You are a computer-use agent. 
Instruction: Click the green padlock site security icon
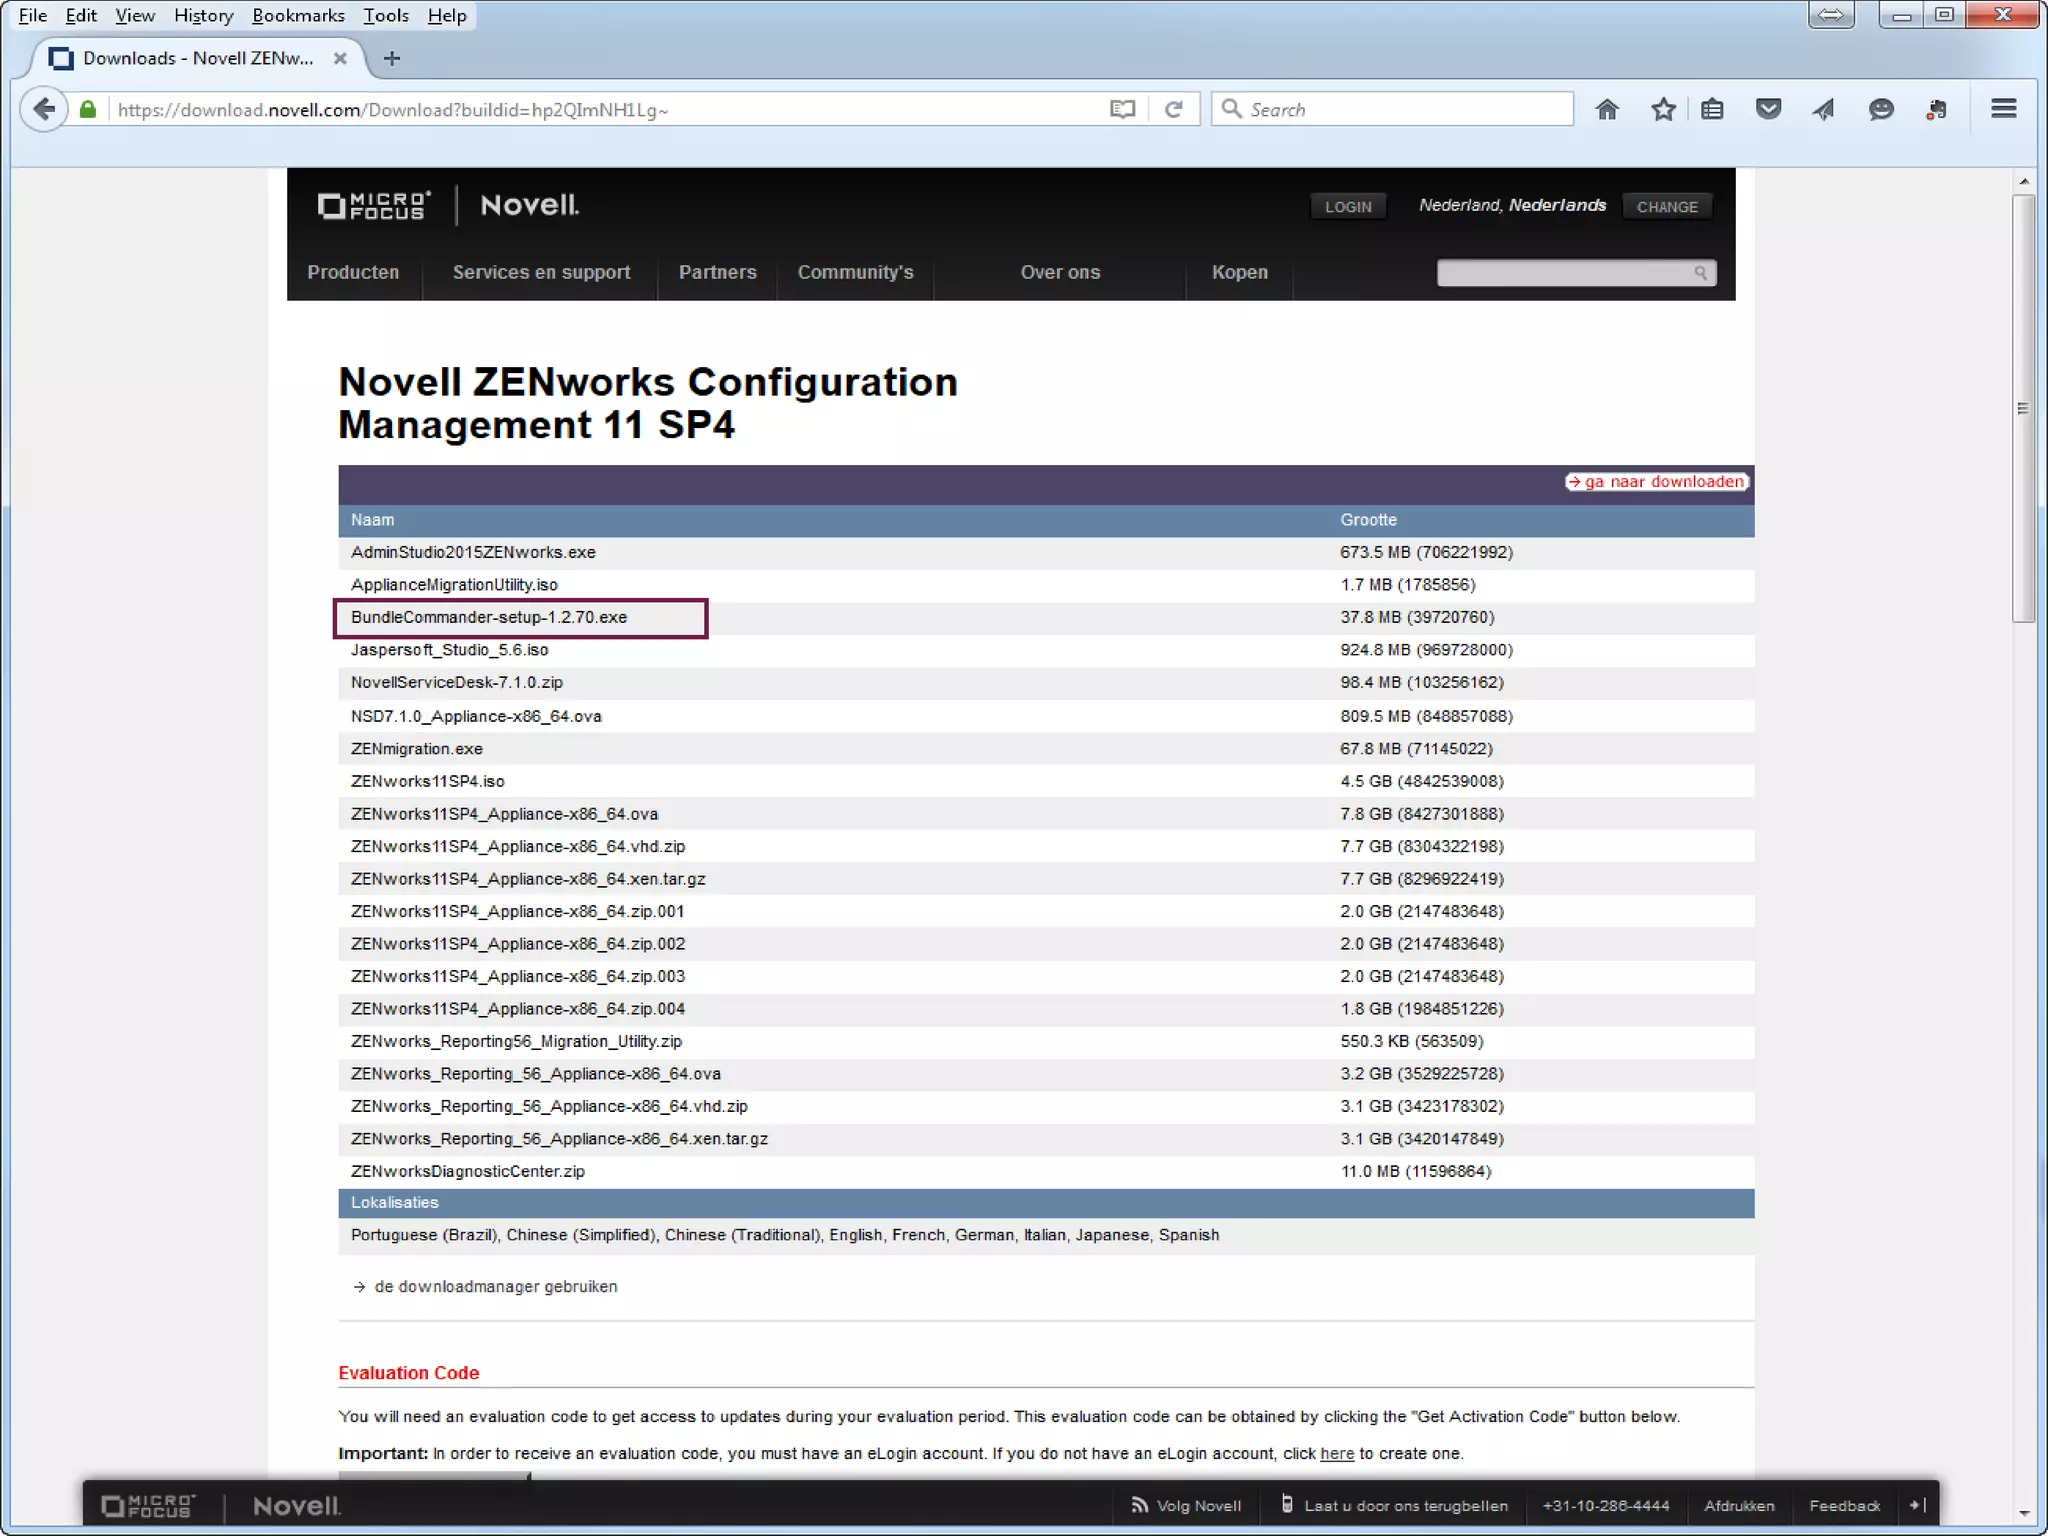[88, 109]
